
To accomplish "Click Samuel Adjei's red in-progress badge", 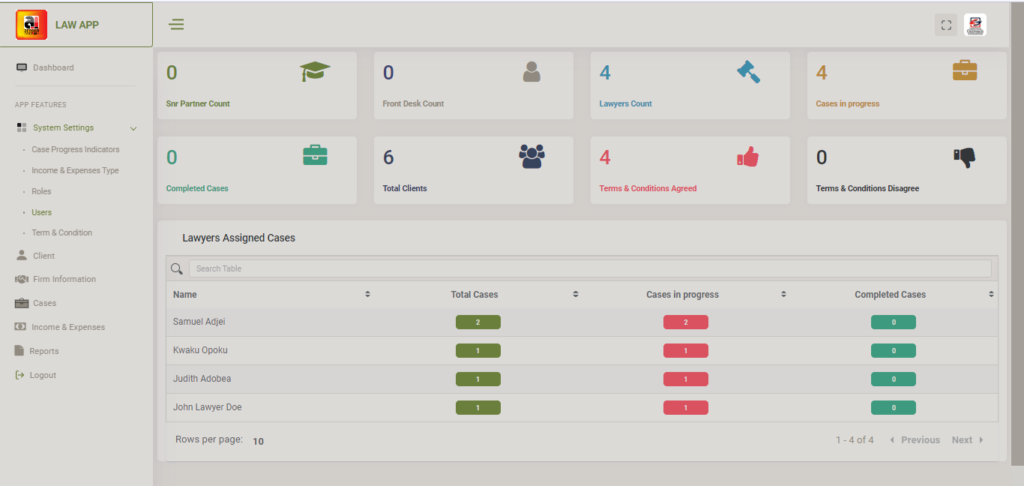I will 685,322.
